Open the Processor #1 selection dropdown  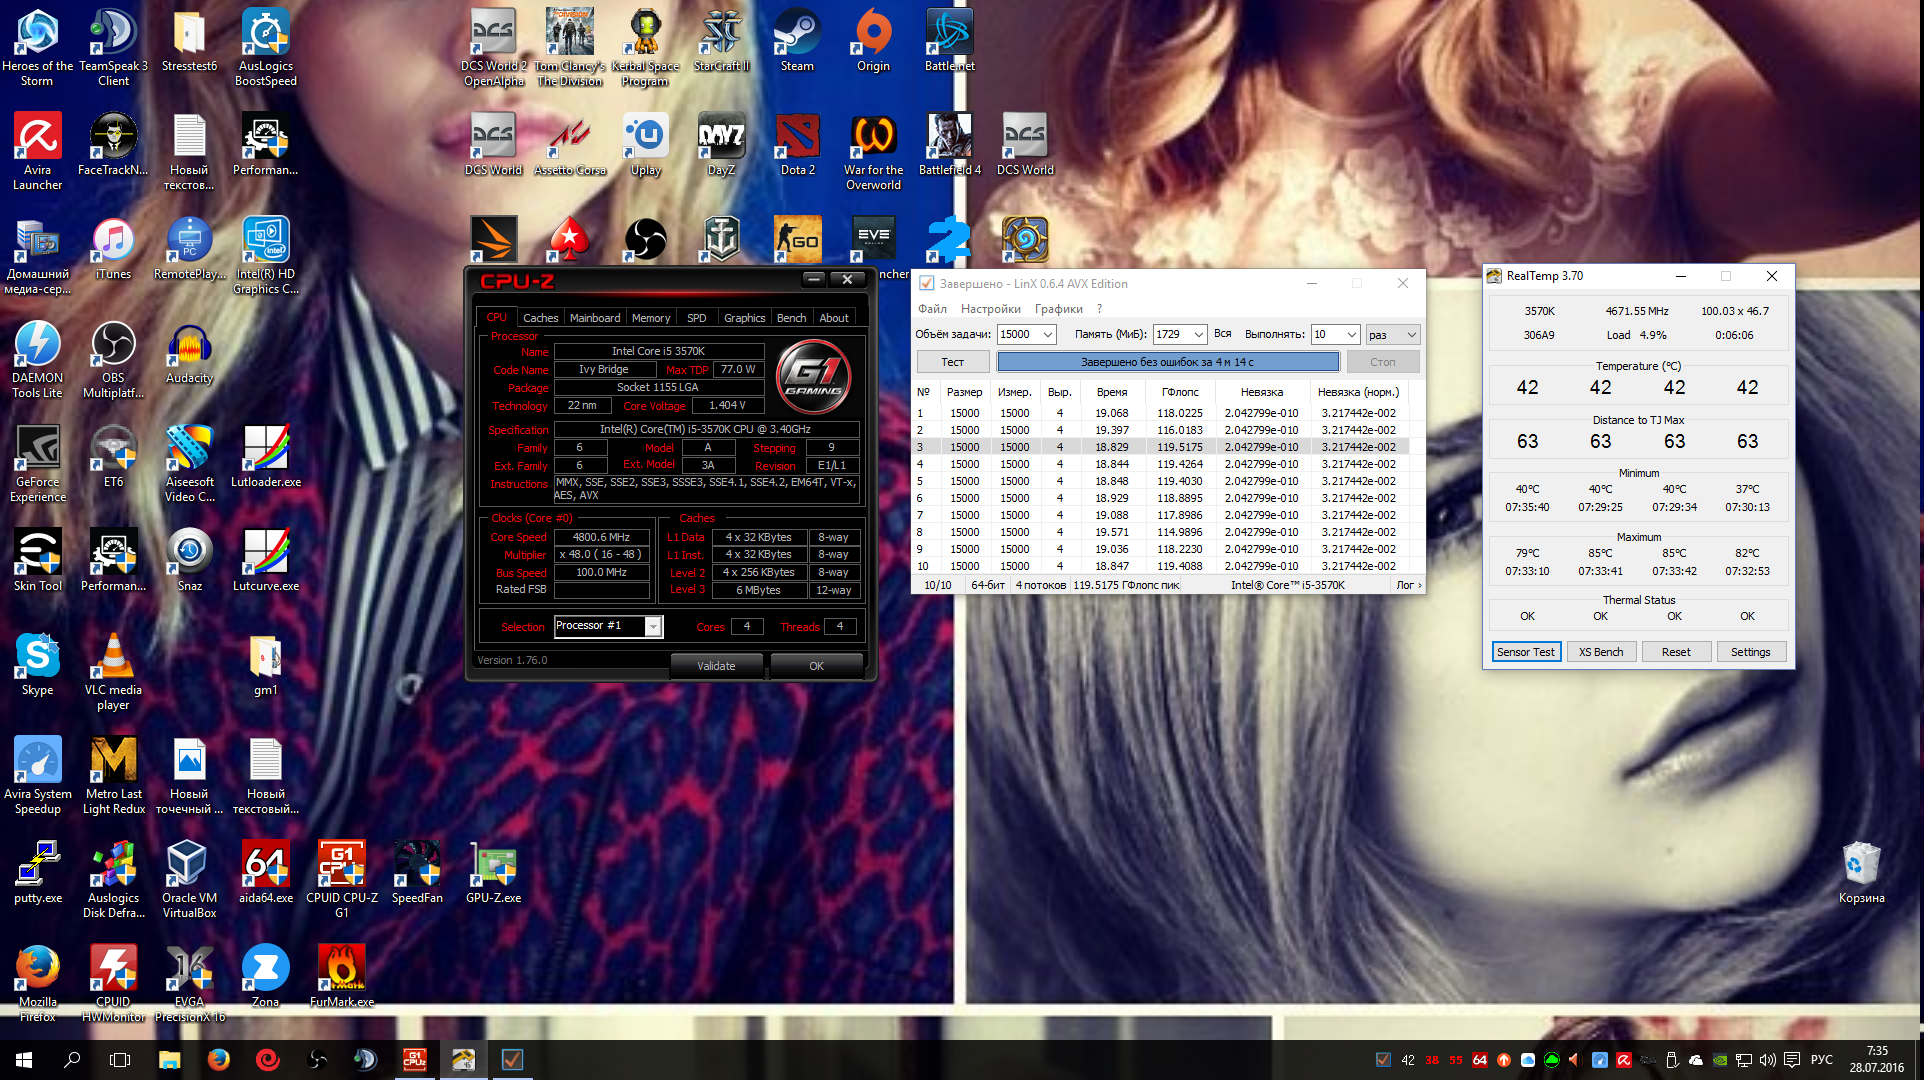(652, 627)
